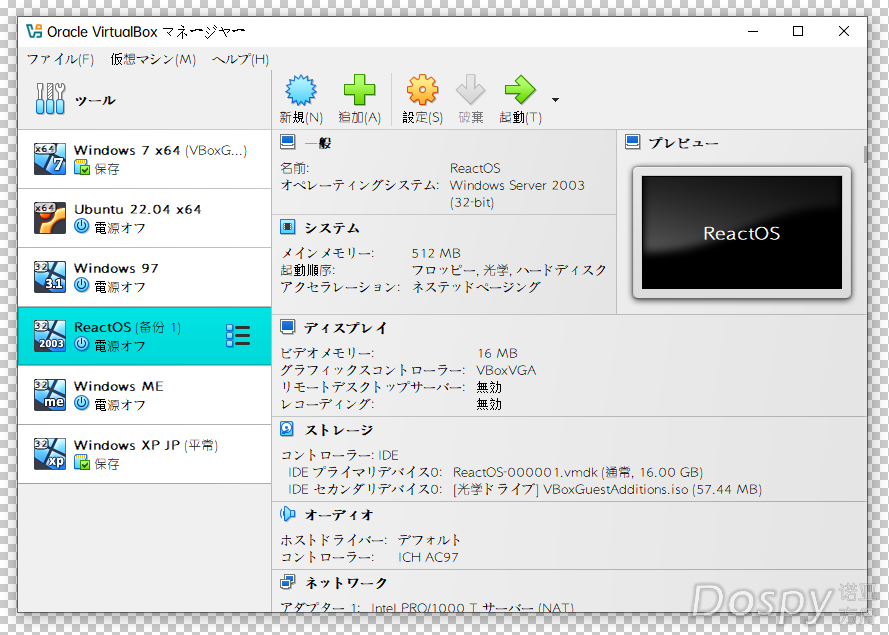The image size is (889, 635).
Task: Open the Storage (ストレージ) section header
Action: click(339, 430)
